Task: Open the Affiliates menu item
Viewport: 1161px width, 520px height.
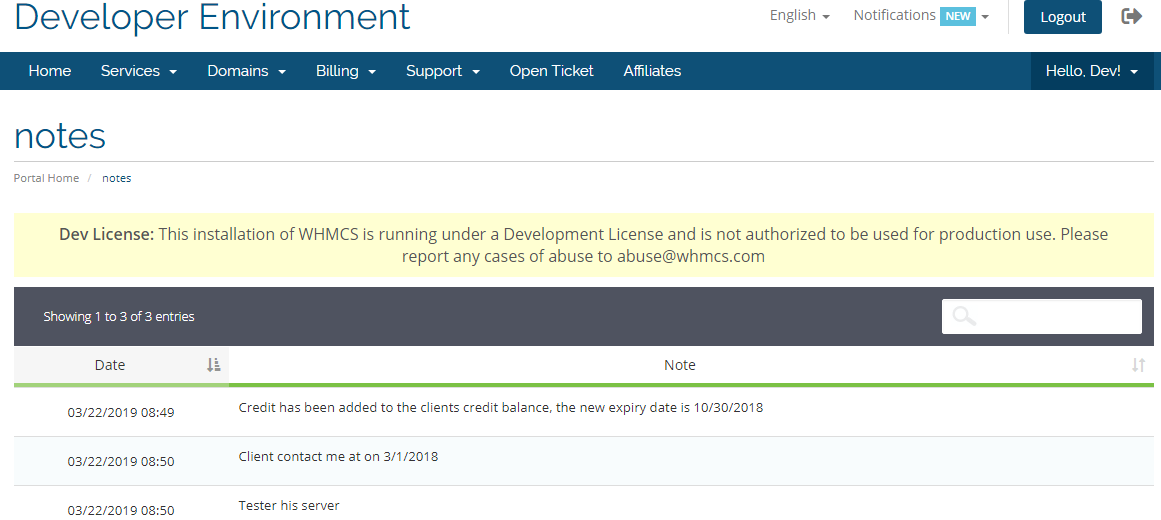Action: [x=652, y=71]
